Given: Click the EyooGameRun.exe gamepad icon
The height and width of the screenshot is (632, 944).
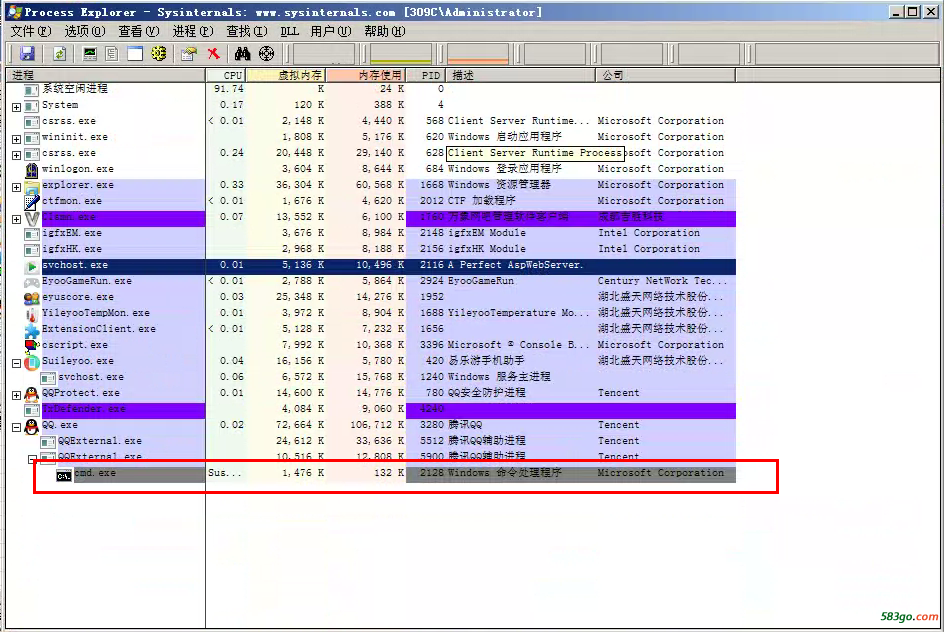Looking at the screenshot, I should point(32,282).
